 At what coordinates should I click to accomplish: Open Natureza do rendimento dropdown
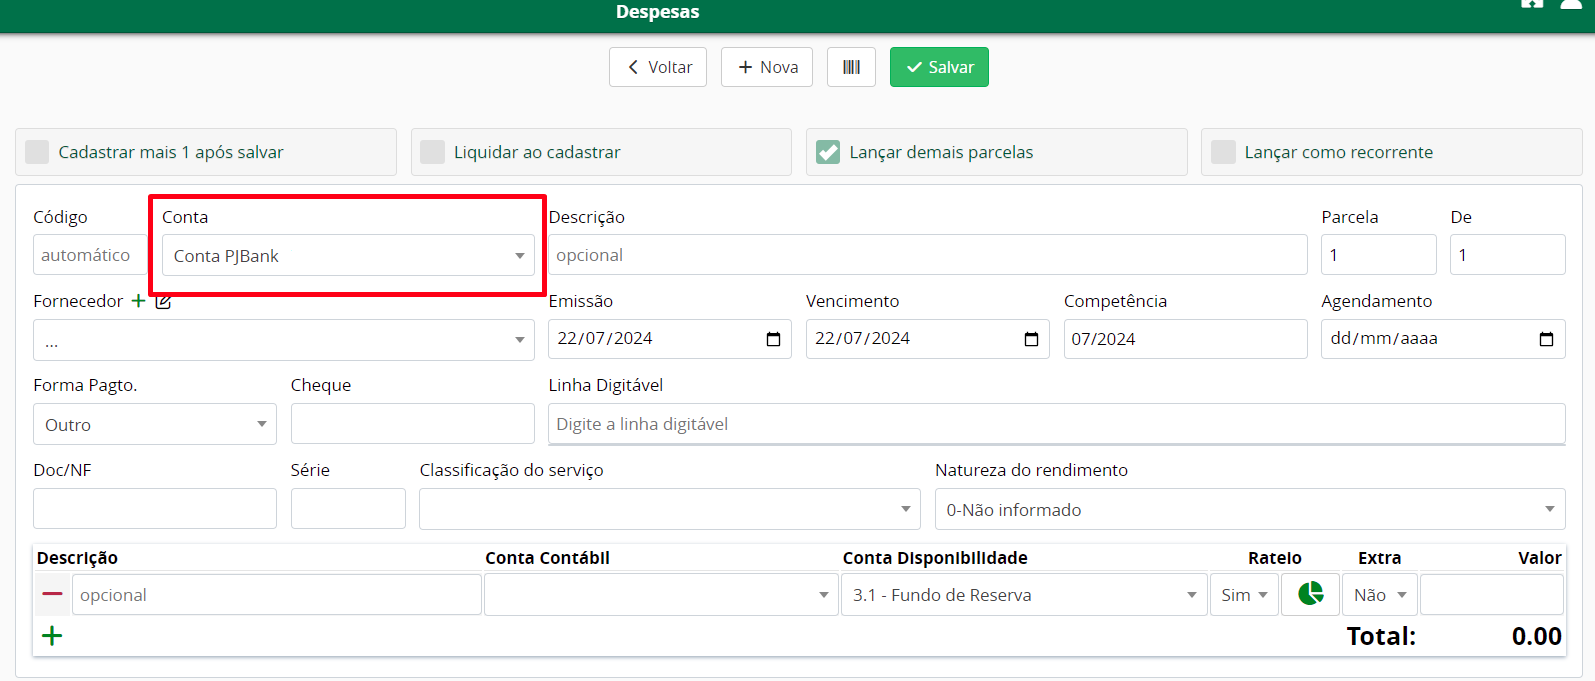(1249, 510)
